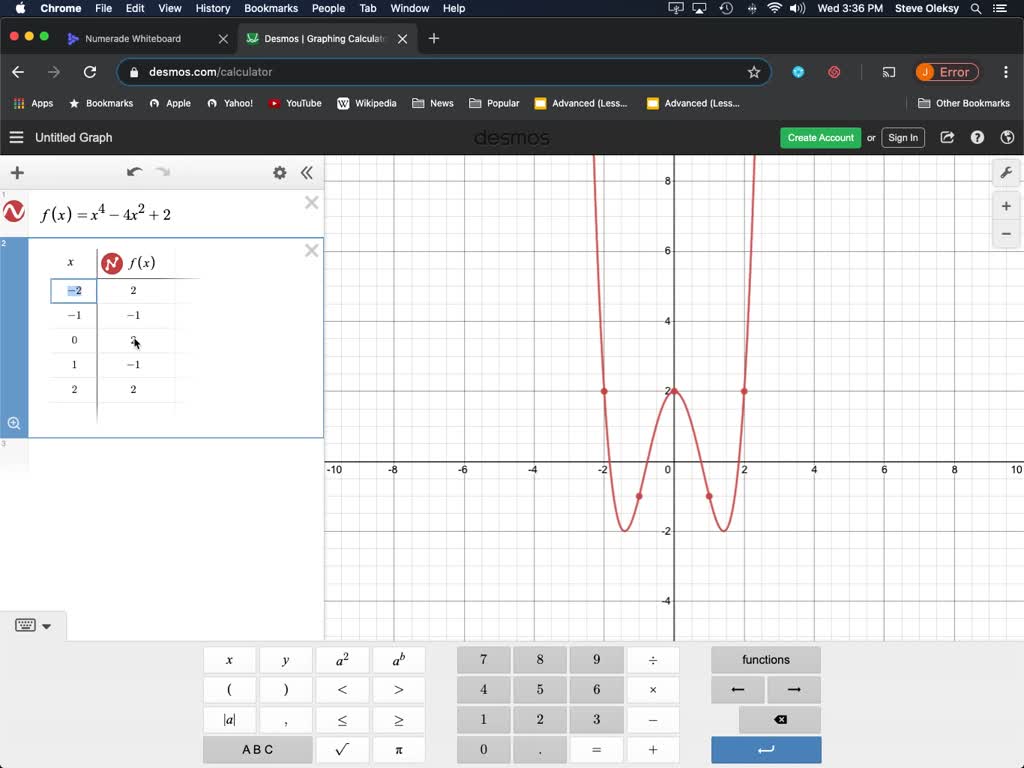Collapse the expression list with the double chevron
This screenshot has width=1024, height=768.
[x=307, y=172]
